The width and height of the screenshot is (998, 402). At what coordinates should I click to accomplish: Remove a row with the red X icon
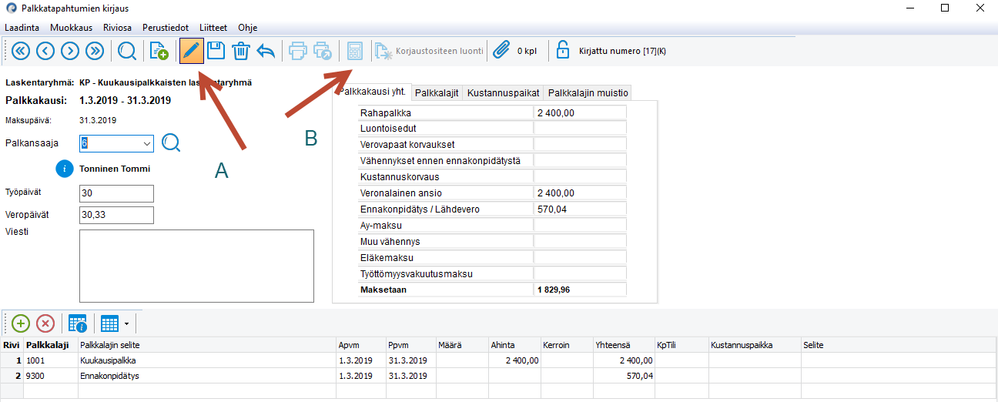(x=45, y=323)
